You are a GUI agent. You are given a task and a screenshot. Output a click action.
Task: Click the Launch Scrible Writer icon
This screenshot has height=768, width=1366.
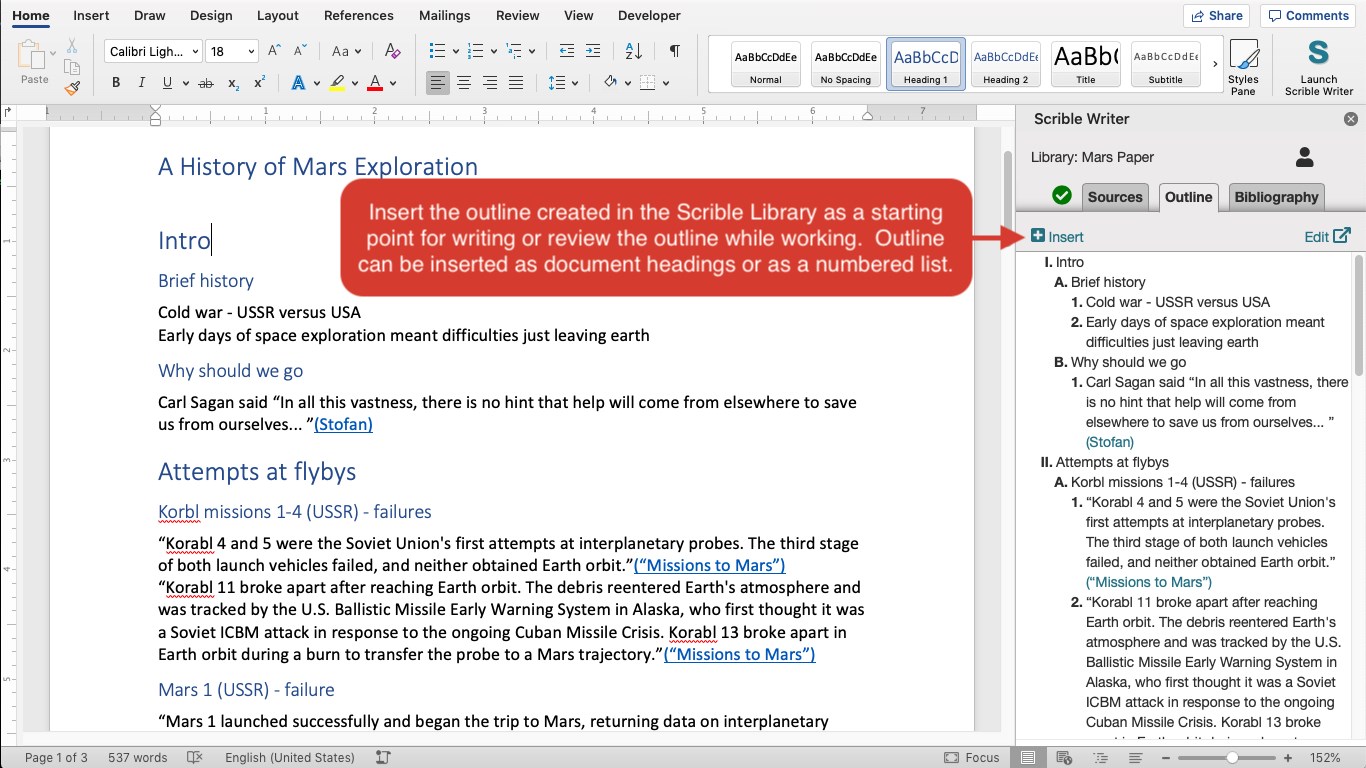[1318, 66]
